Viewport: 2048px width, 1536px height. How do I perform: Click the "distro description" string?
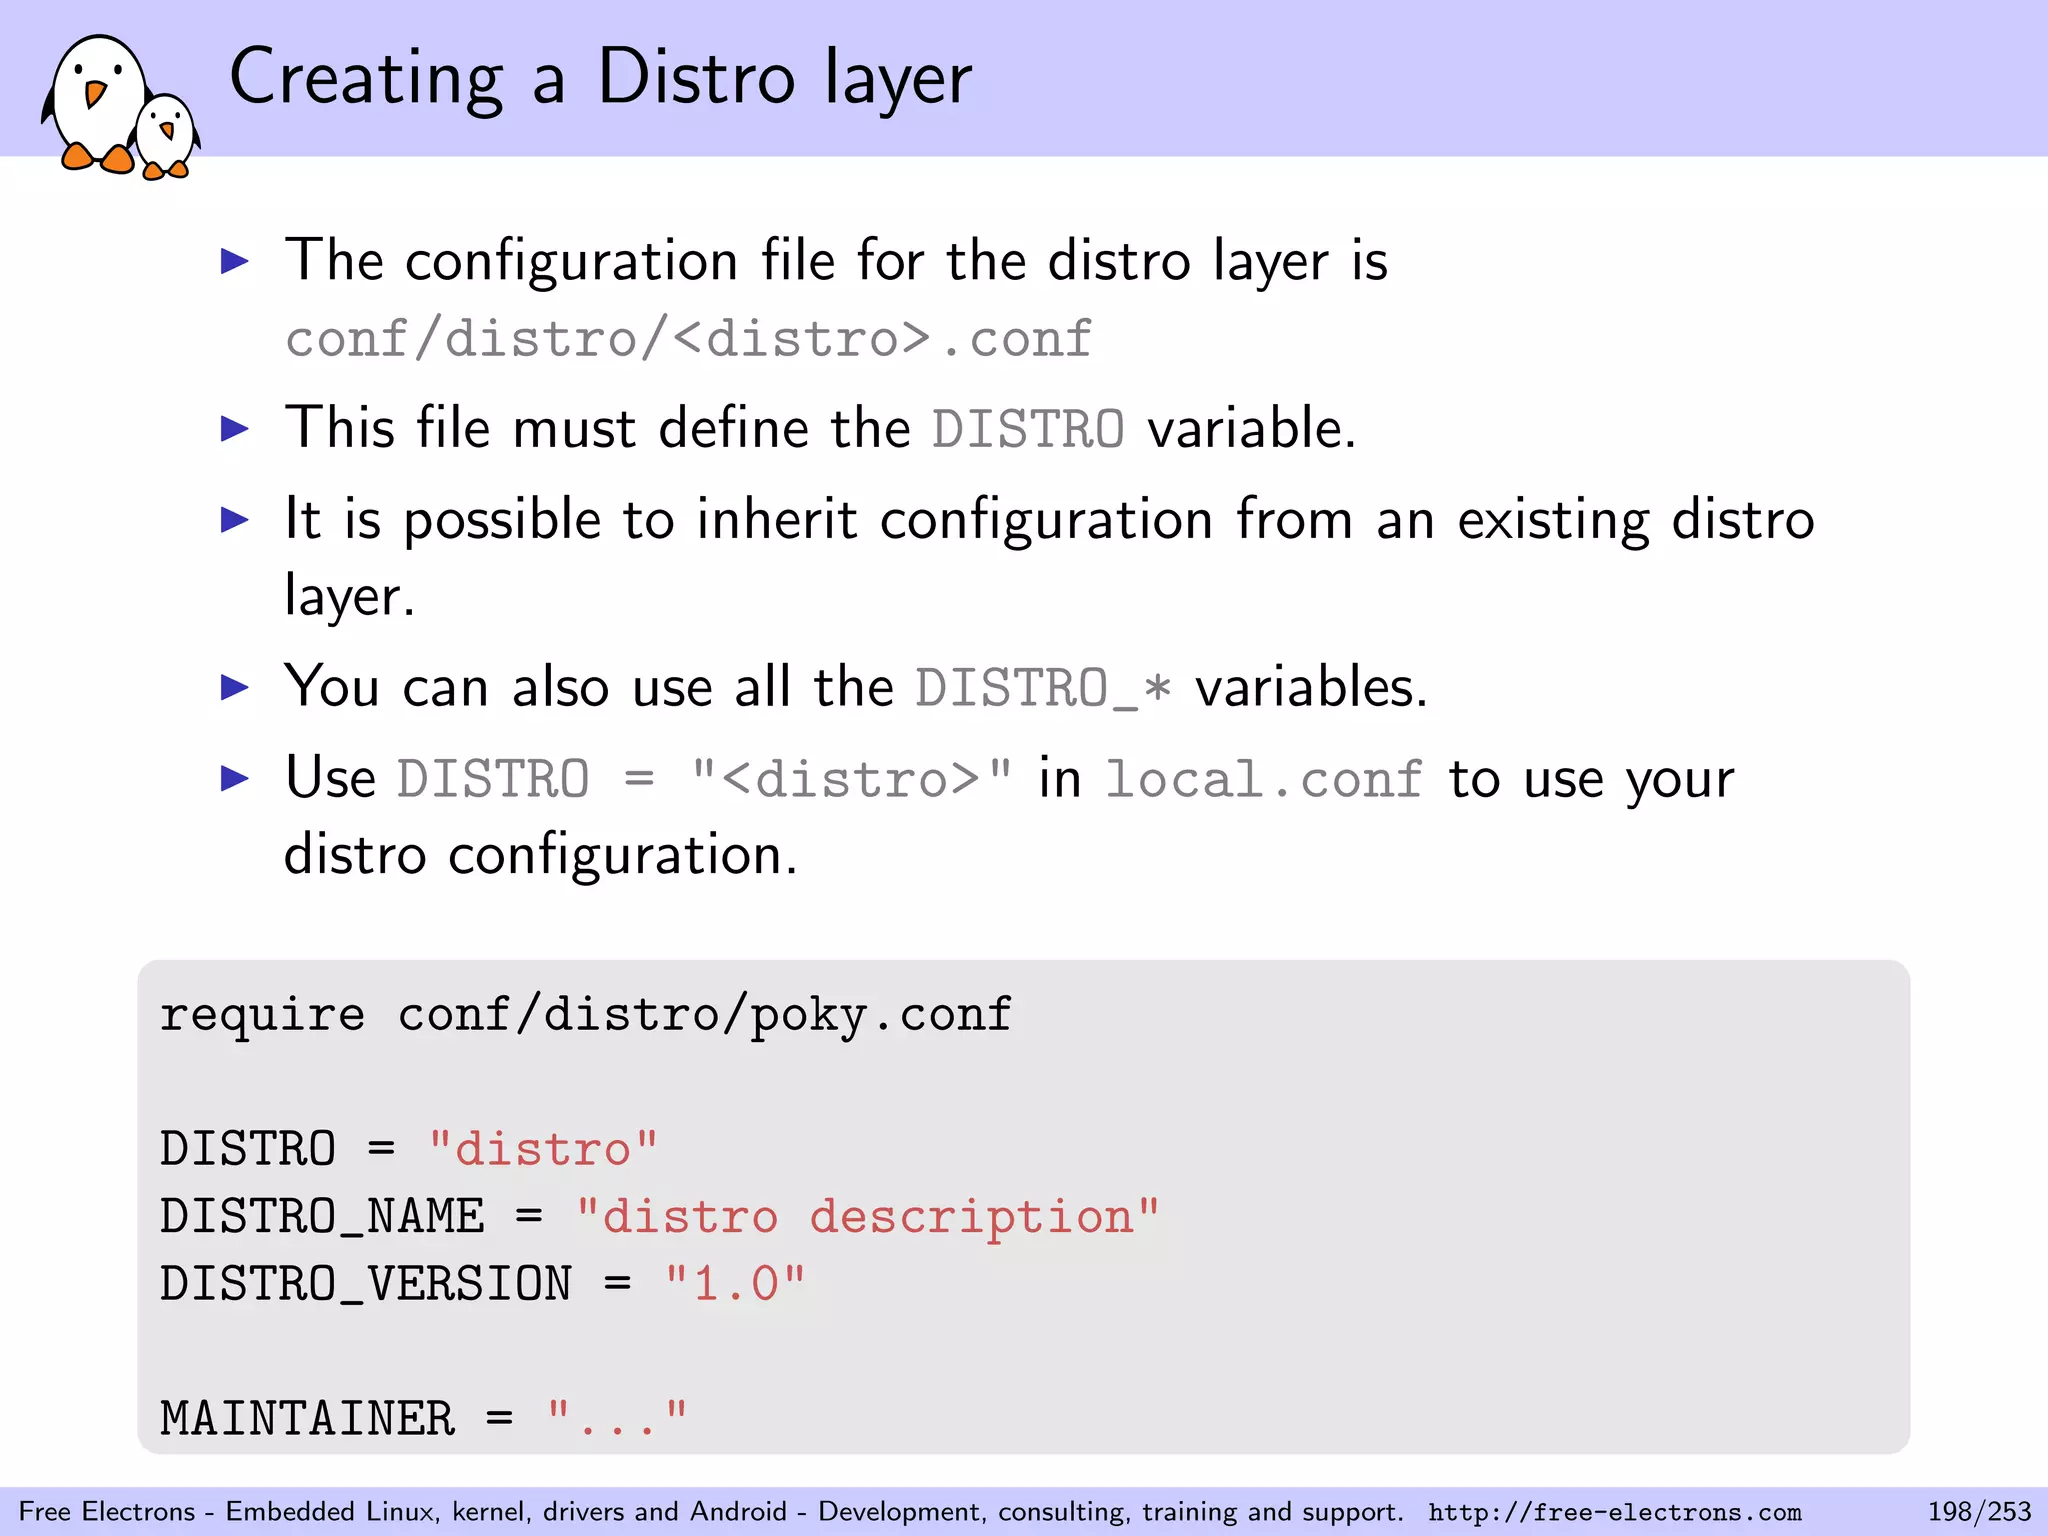click(x=867, y=1217)
